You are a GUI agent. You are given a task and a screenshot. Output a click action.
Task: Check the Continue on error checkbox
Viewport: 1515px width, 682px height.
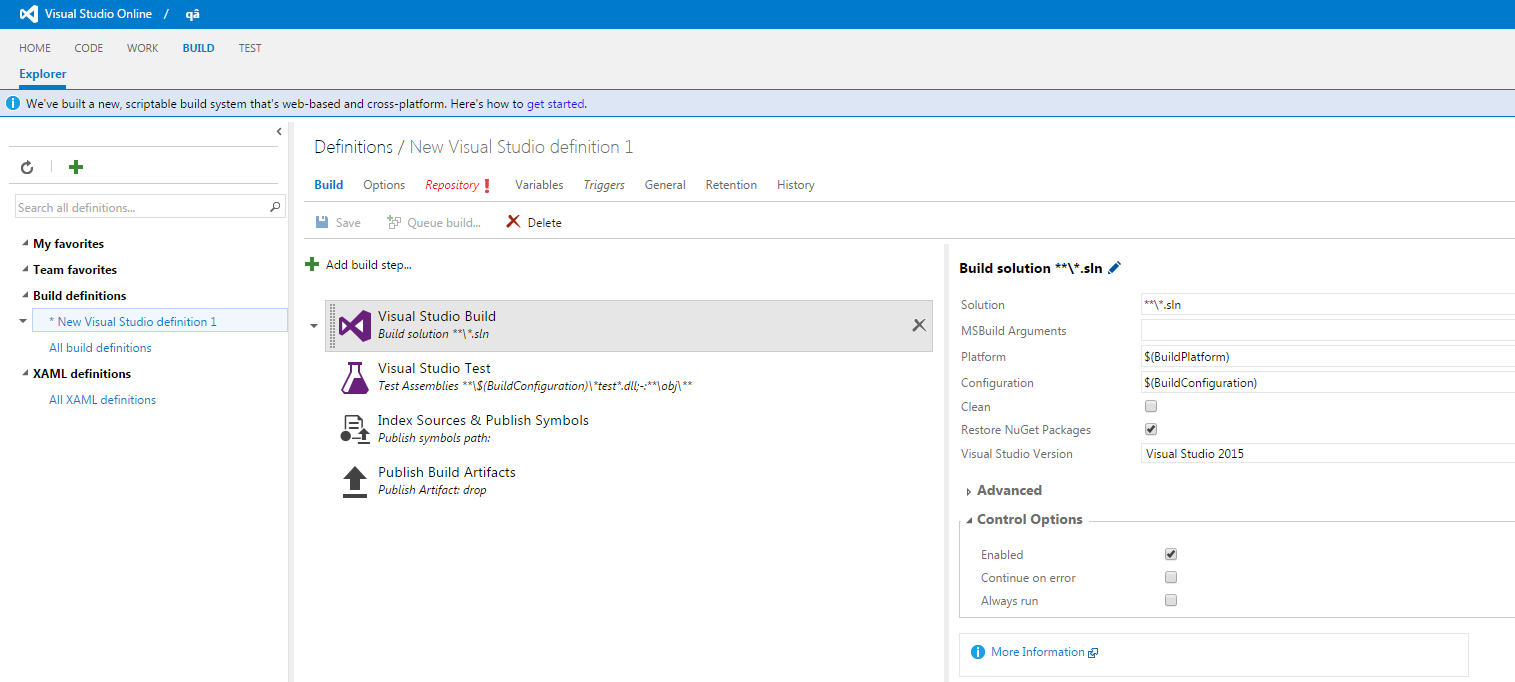1171,577
